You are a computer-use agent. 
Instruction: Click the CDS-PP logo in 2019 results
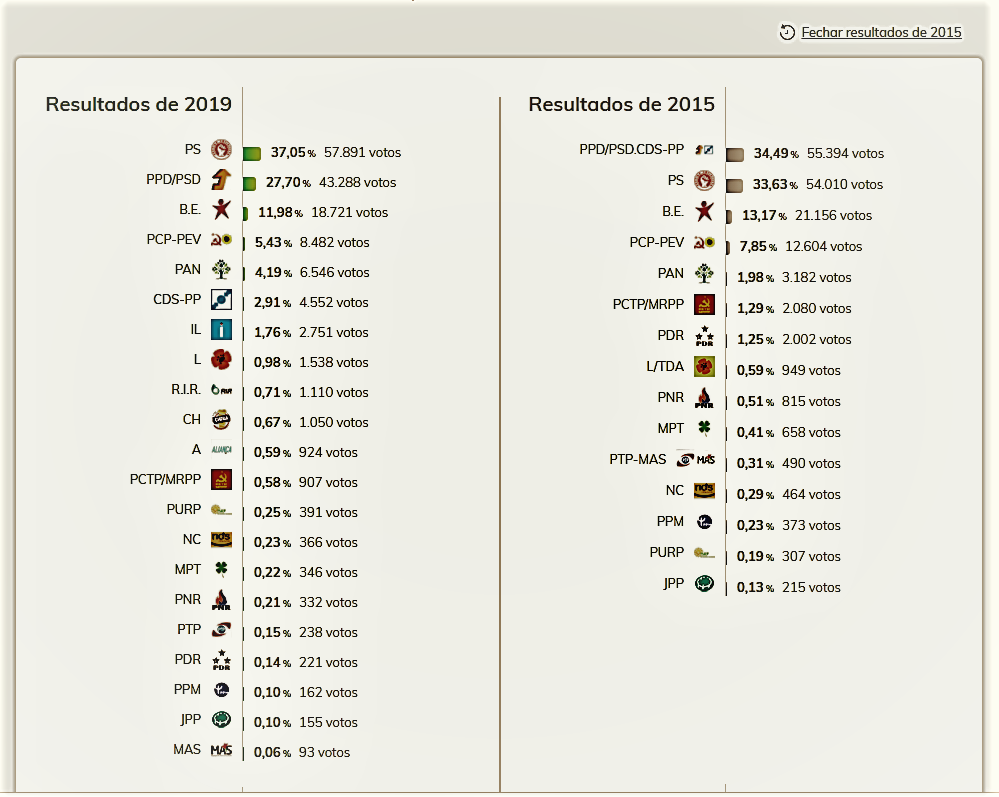(221, 301)
